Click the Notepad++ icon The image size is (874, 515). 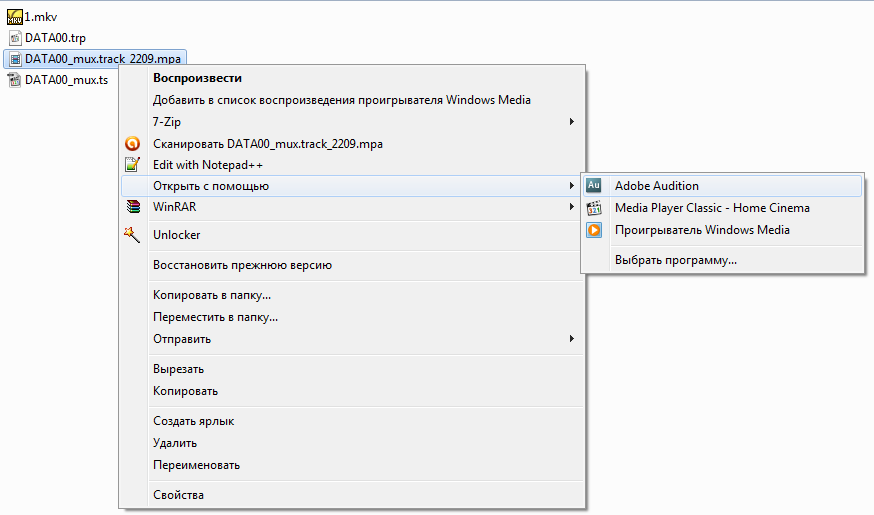click(x=131, y=165)
